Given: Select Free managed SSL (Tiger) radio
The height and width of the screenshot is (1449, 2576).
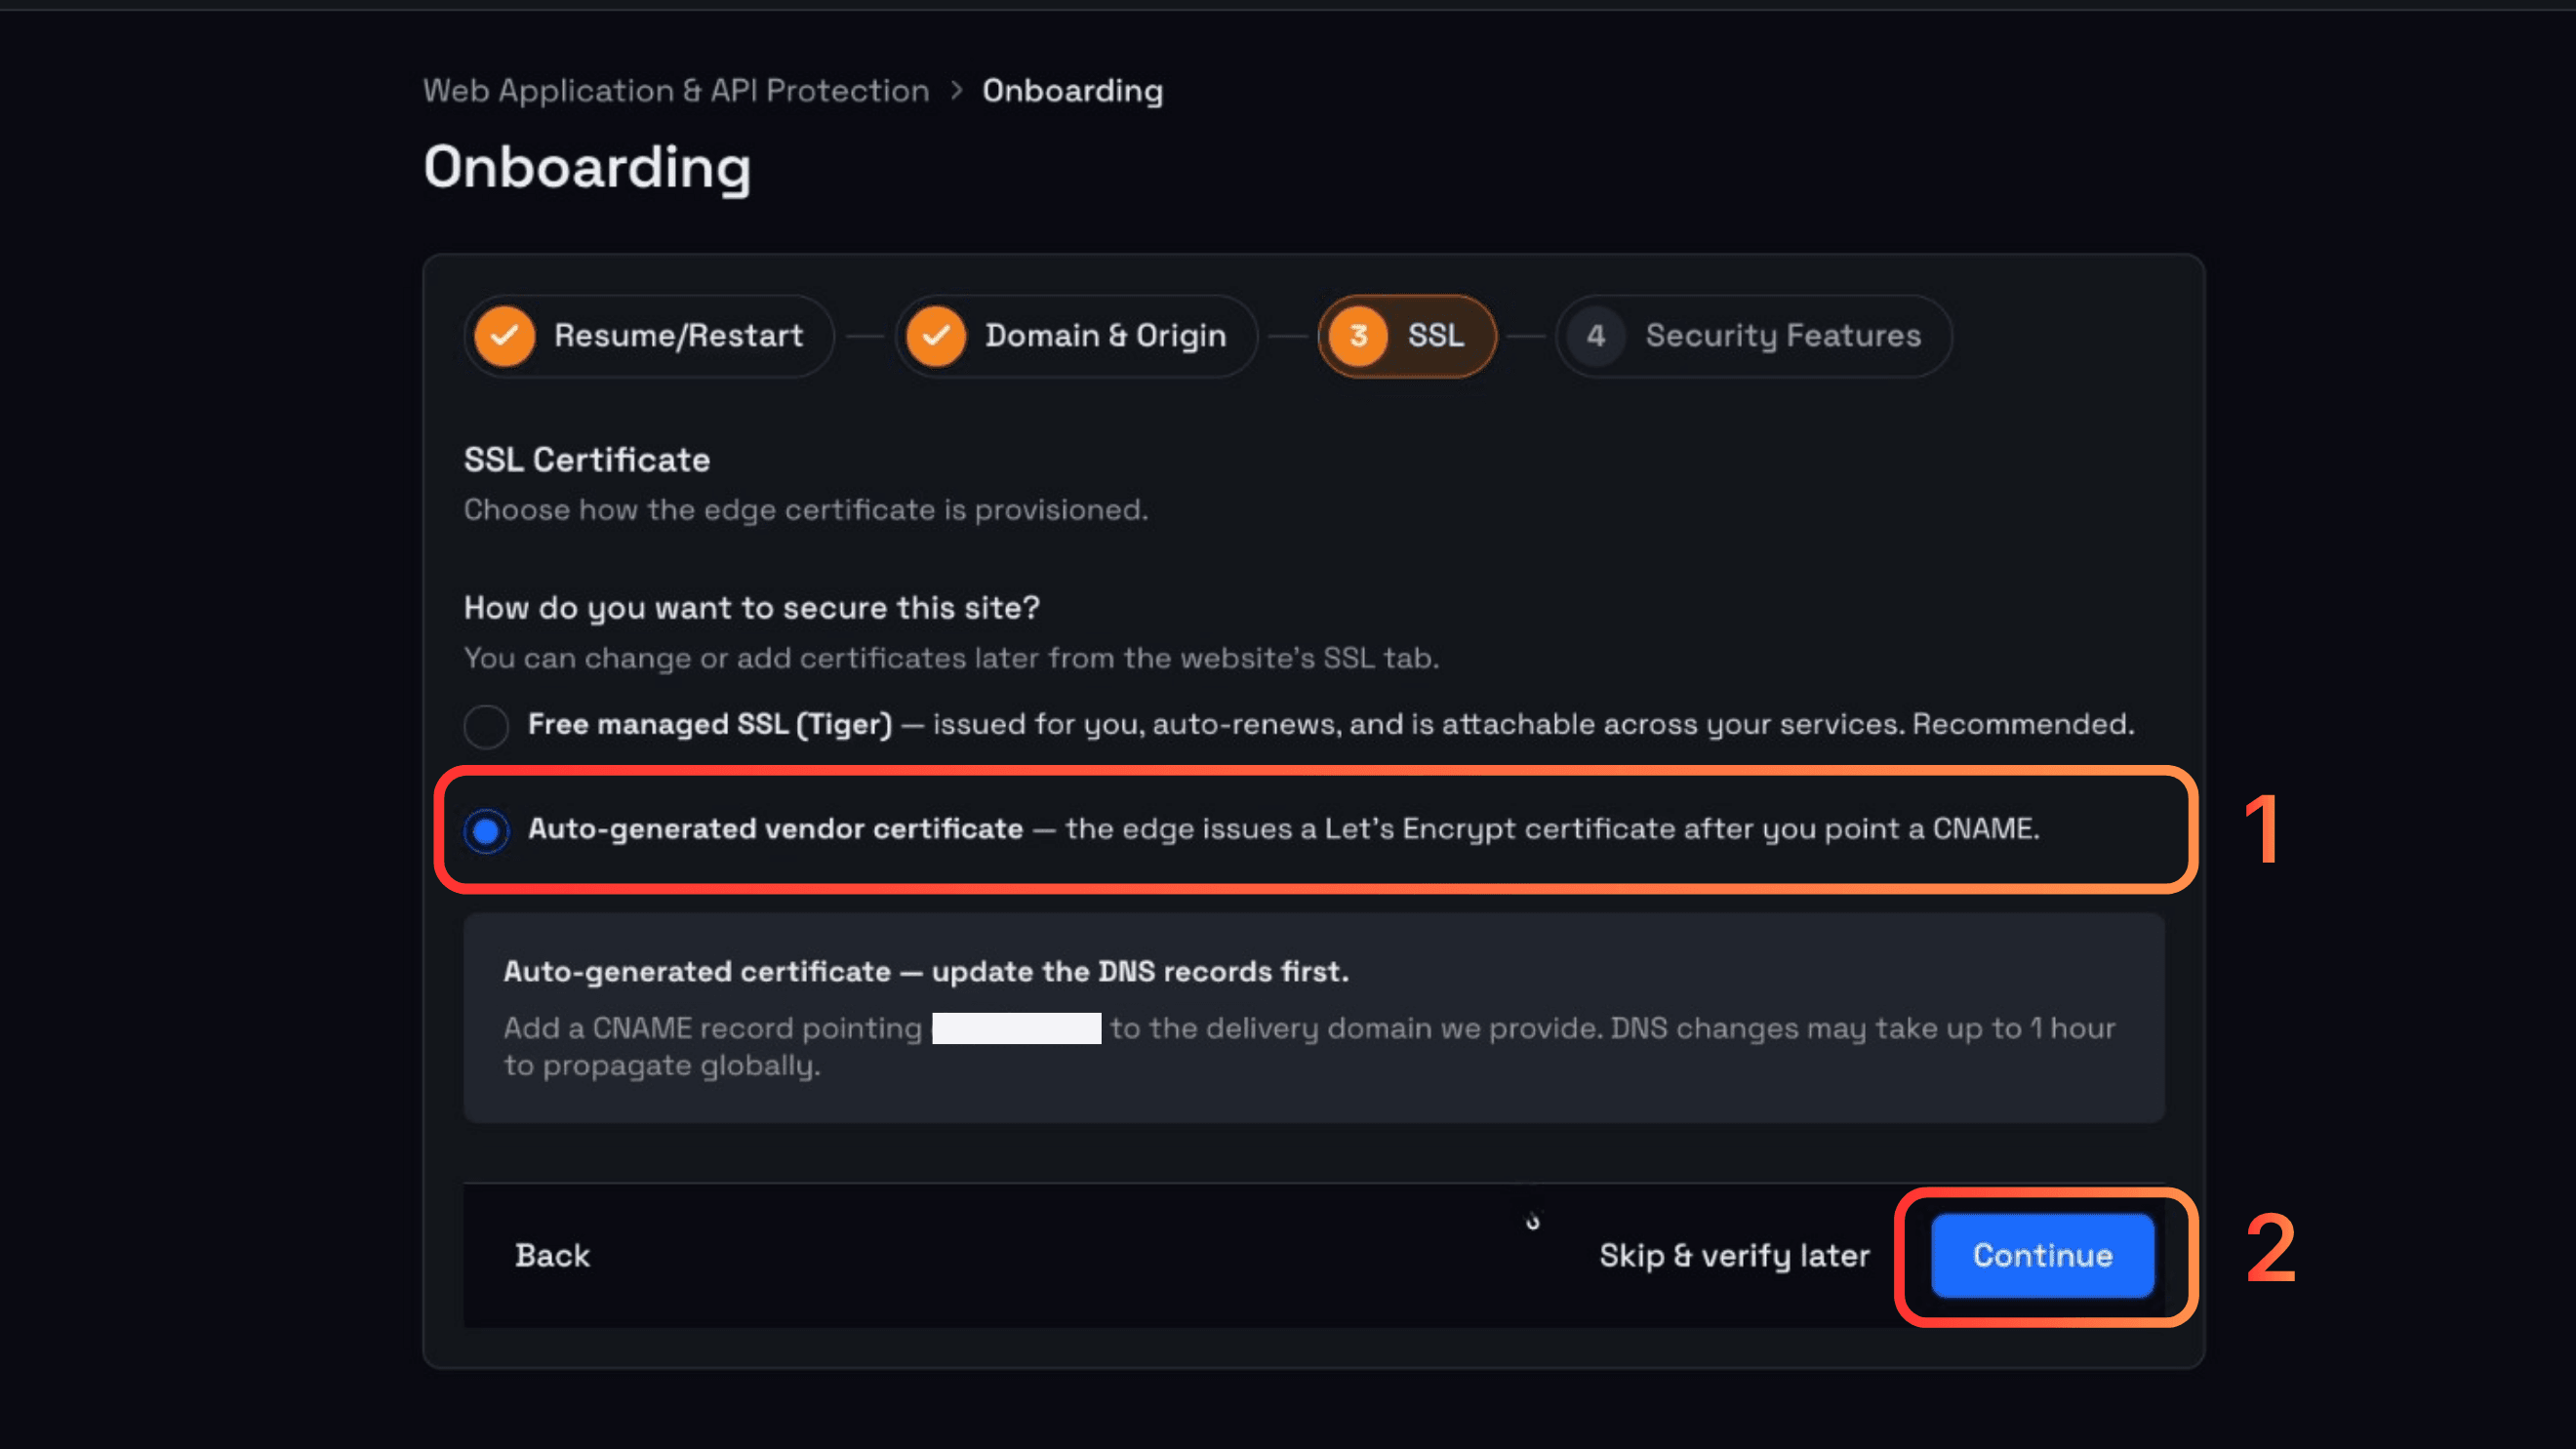Looking at the screenshot, I should click(486, 726).
